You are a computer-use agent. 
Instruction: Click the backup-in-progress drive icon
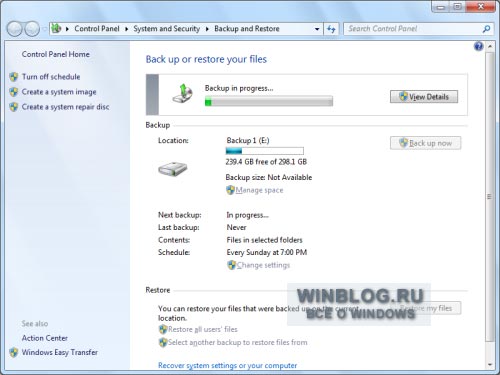(x=183, y=94)
